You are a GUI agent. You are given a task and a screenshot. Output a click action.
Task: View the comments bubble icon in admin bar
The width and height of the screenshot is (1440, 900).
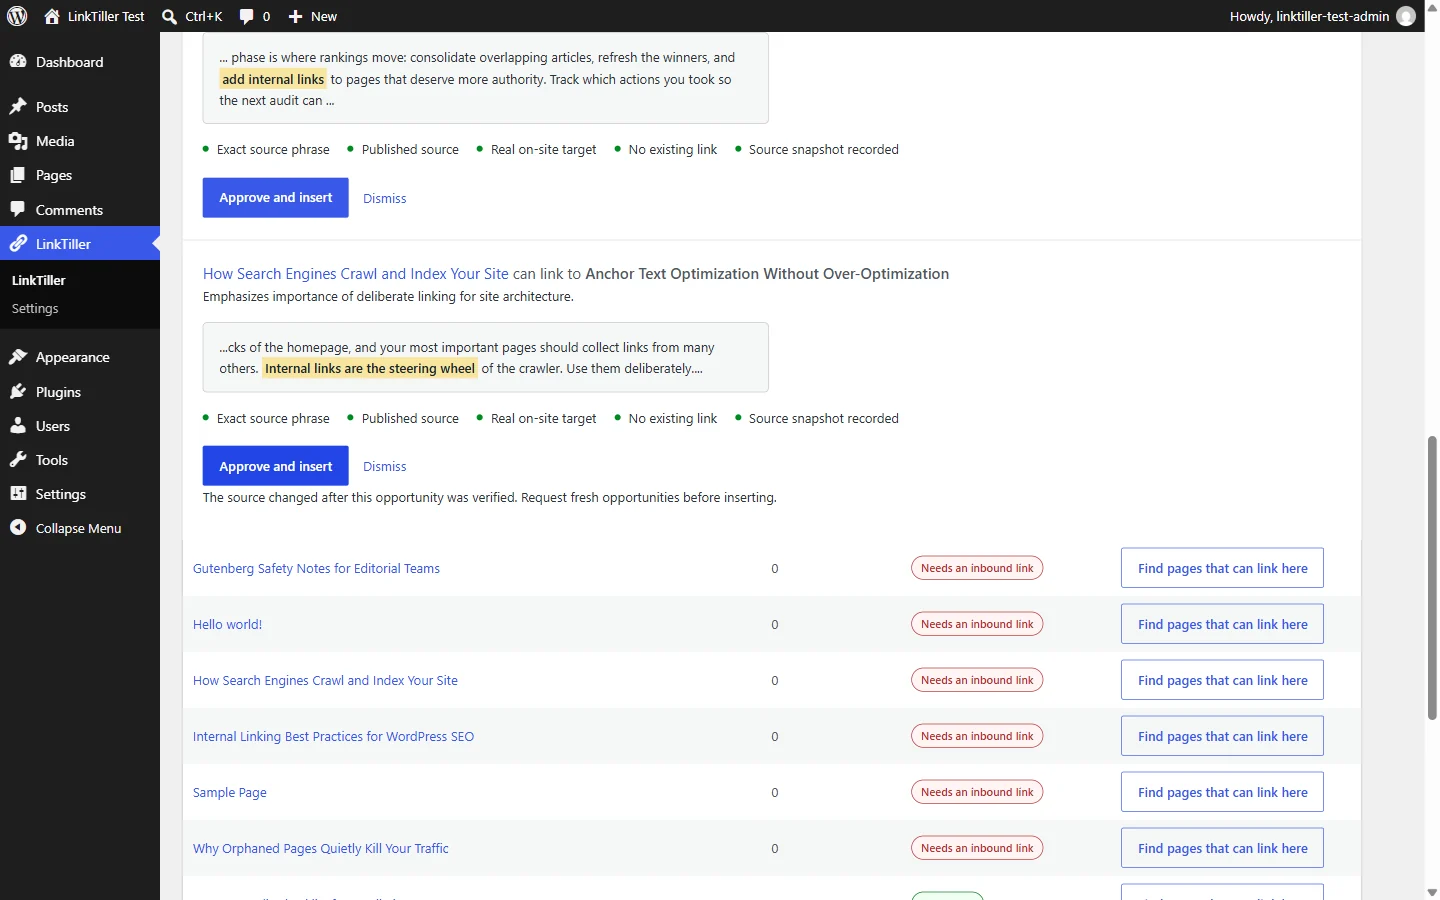(x=247, y=16)
